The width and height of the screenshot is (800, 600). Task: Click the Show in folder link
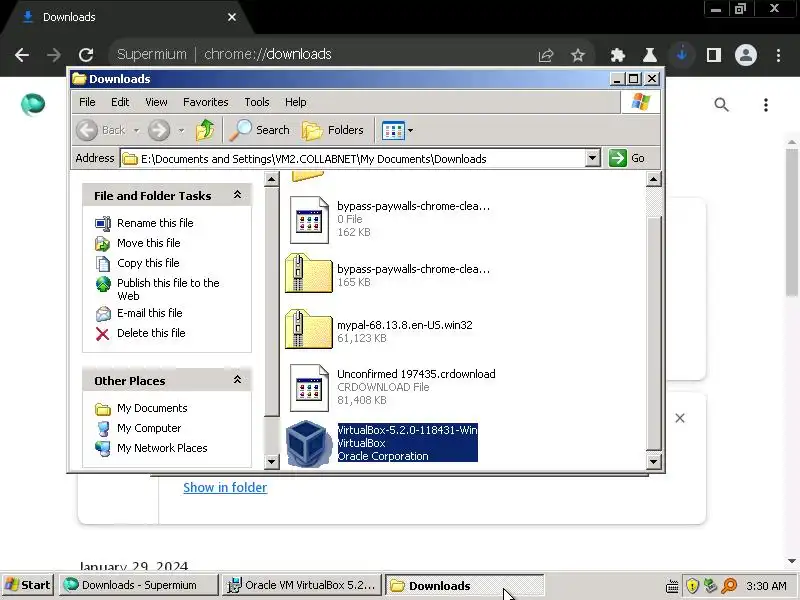[x=225, y=487]
